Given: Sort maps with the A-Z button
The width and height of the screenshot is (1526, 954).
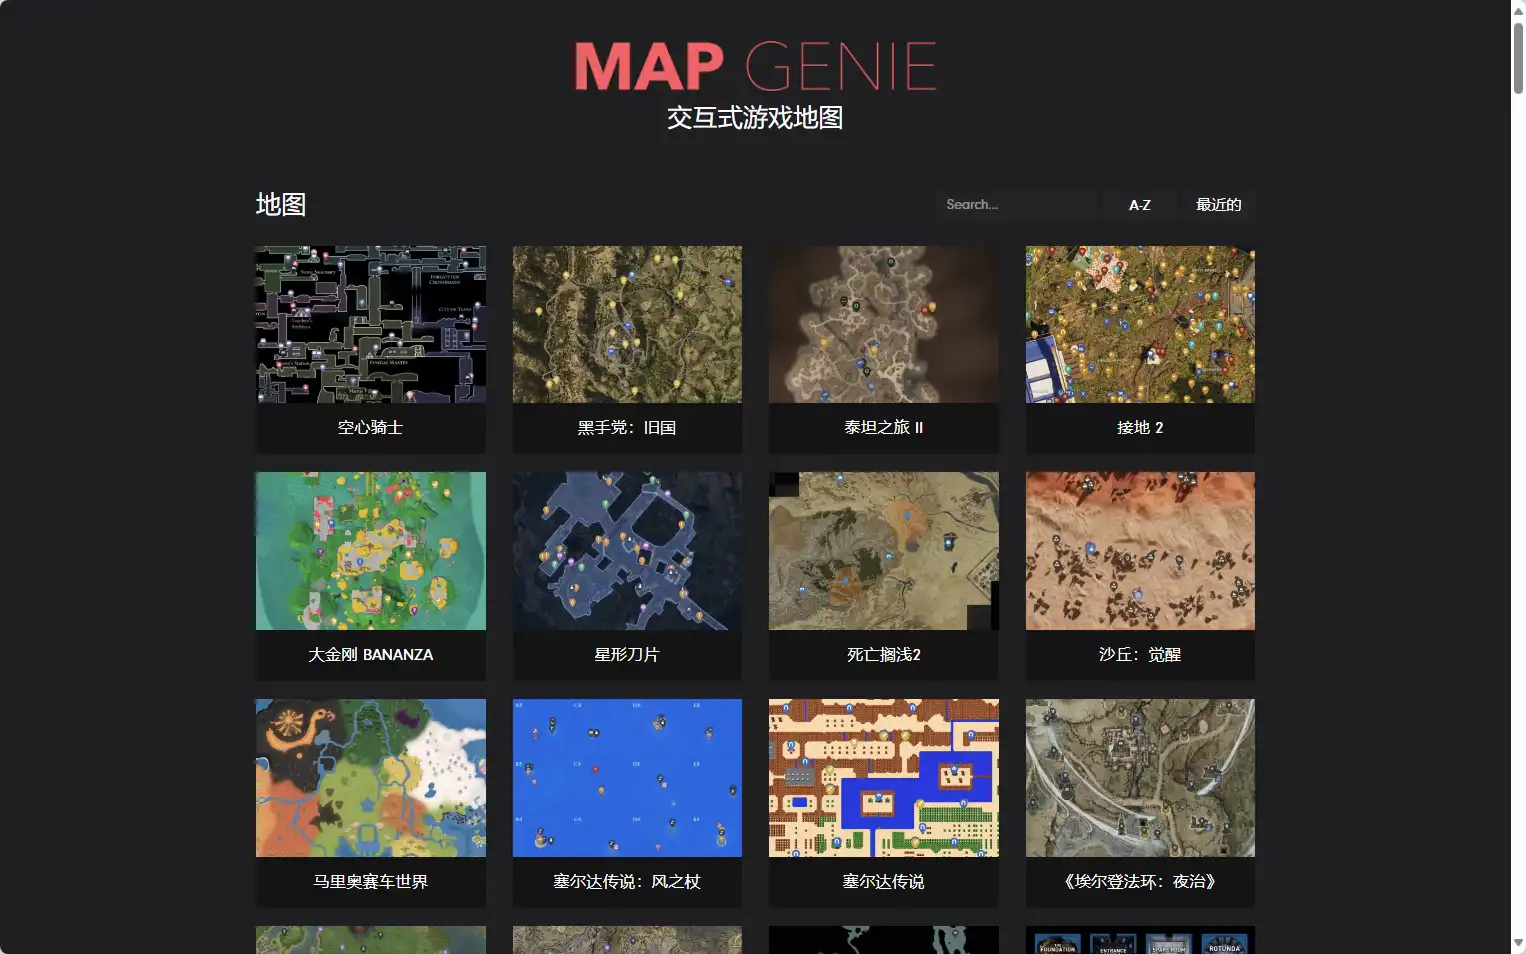Looking at the screenshot, I should (x=1139, y=205).
